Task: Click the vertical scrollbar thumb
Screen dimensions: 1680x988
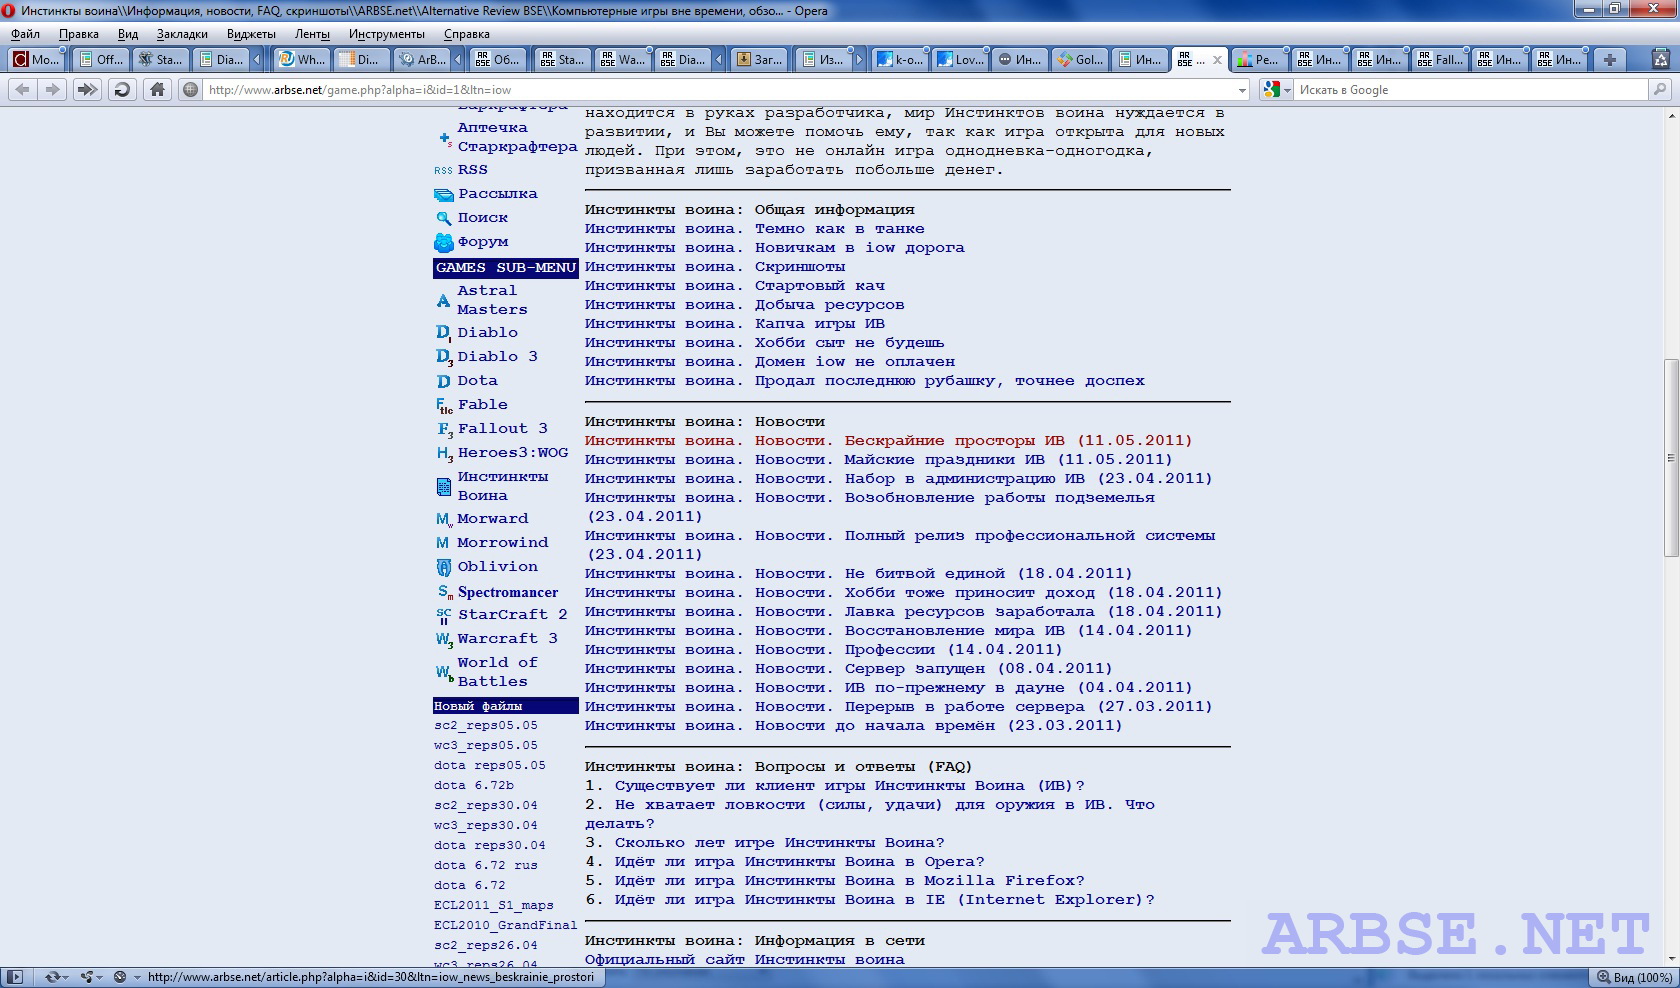Action: [x=1671, y=458]
